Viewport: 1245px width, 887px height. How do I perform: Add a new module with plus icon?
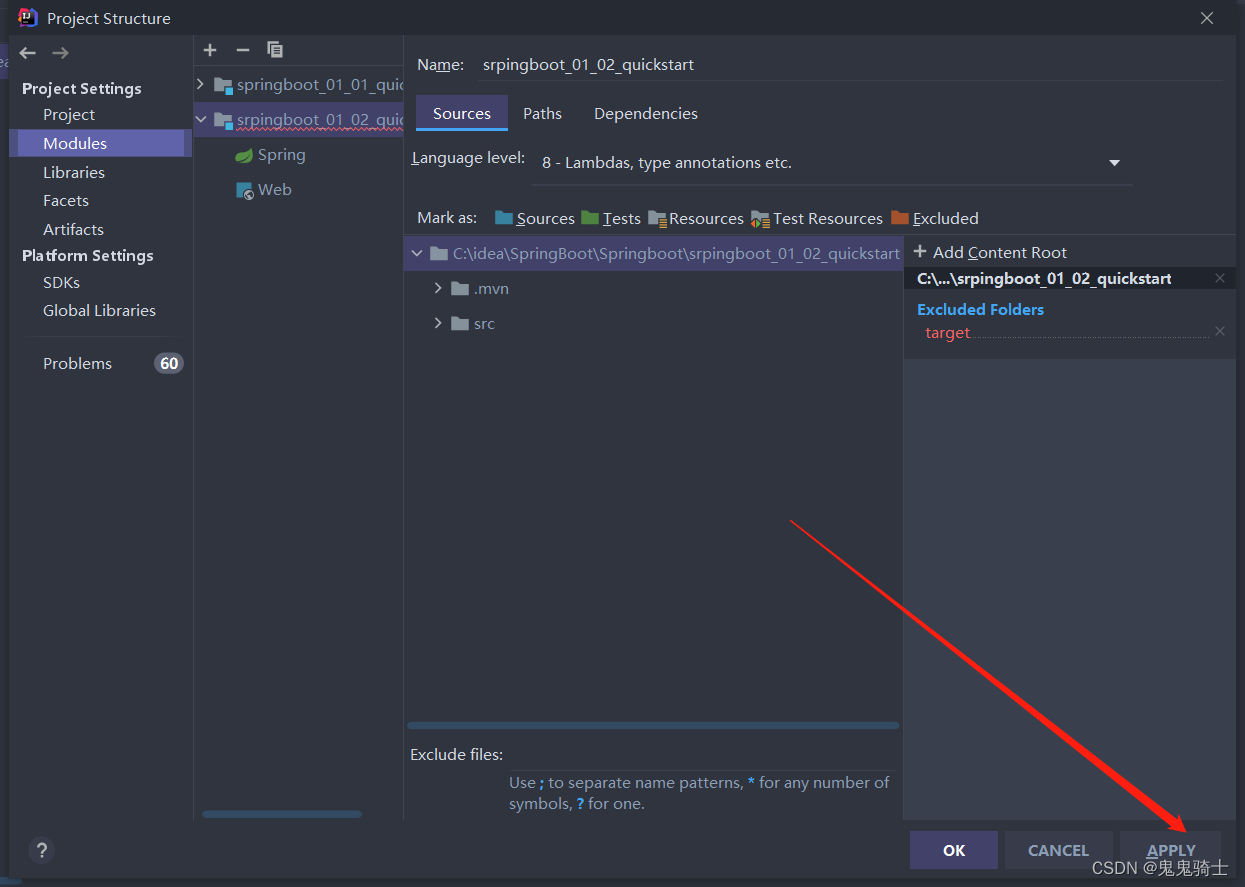(x=210, y=50)
